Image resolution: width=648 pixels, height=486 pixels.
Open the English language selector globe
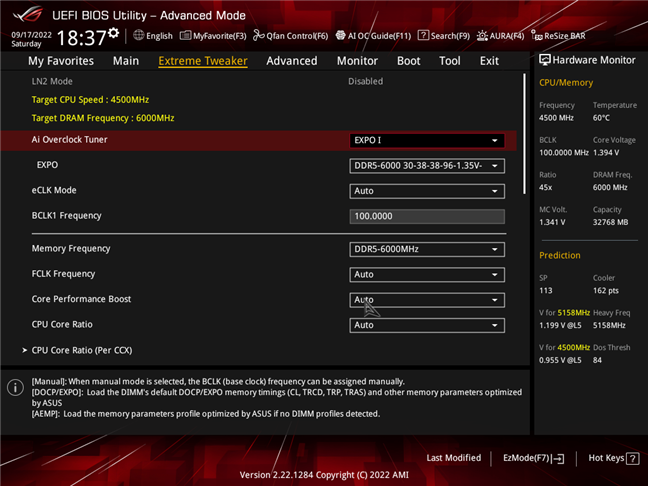(x=139, y=36)
